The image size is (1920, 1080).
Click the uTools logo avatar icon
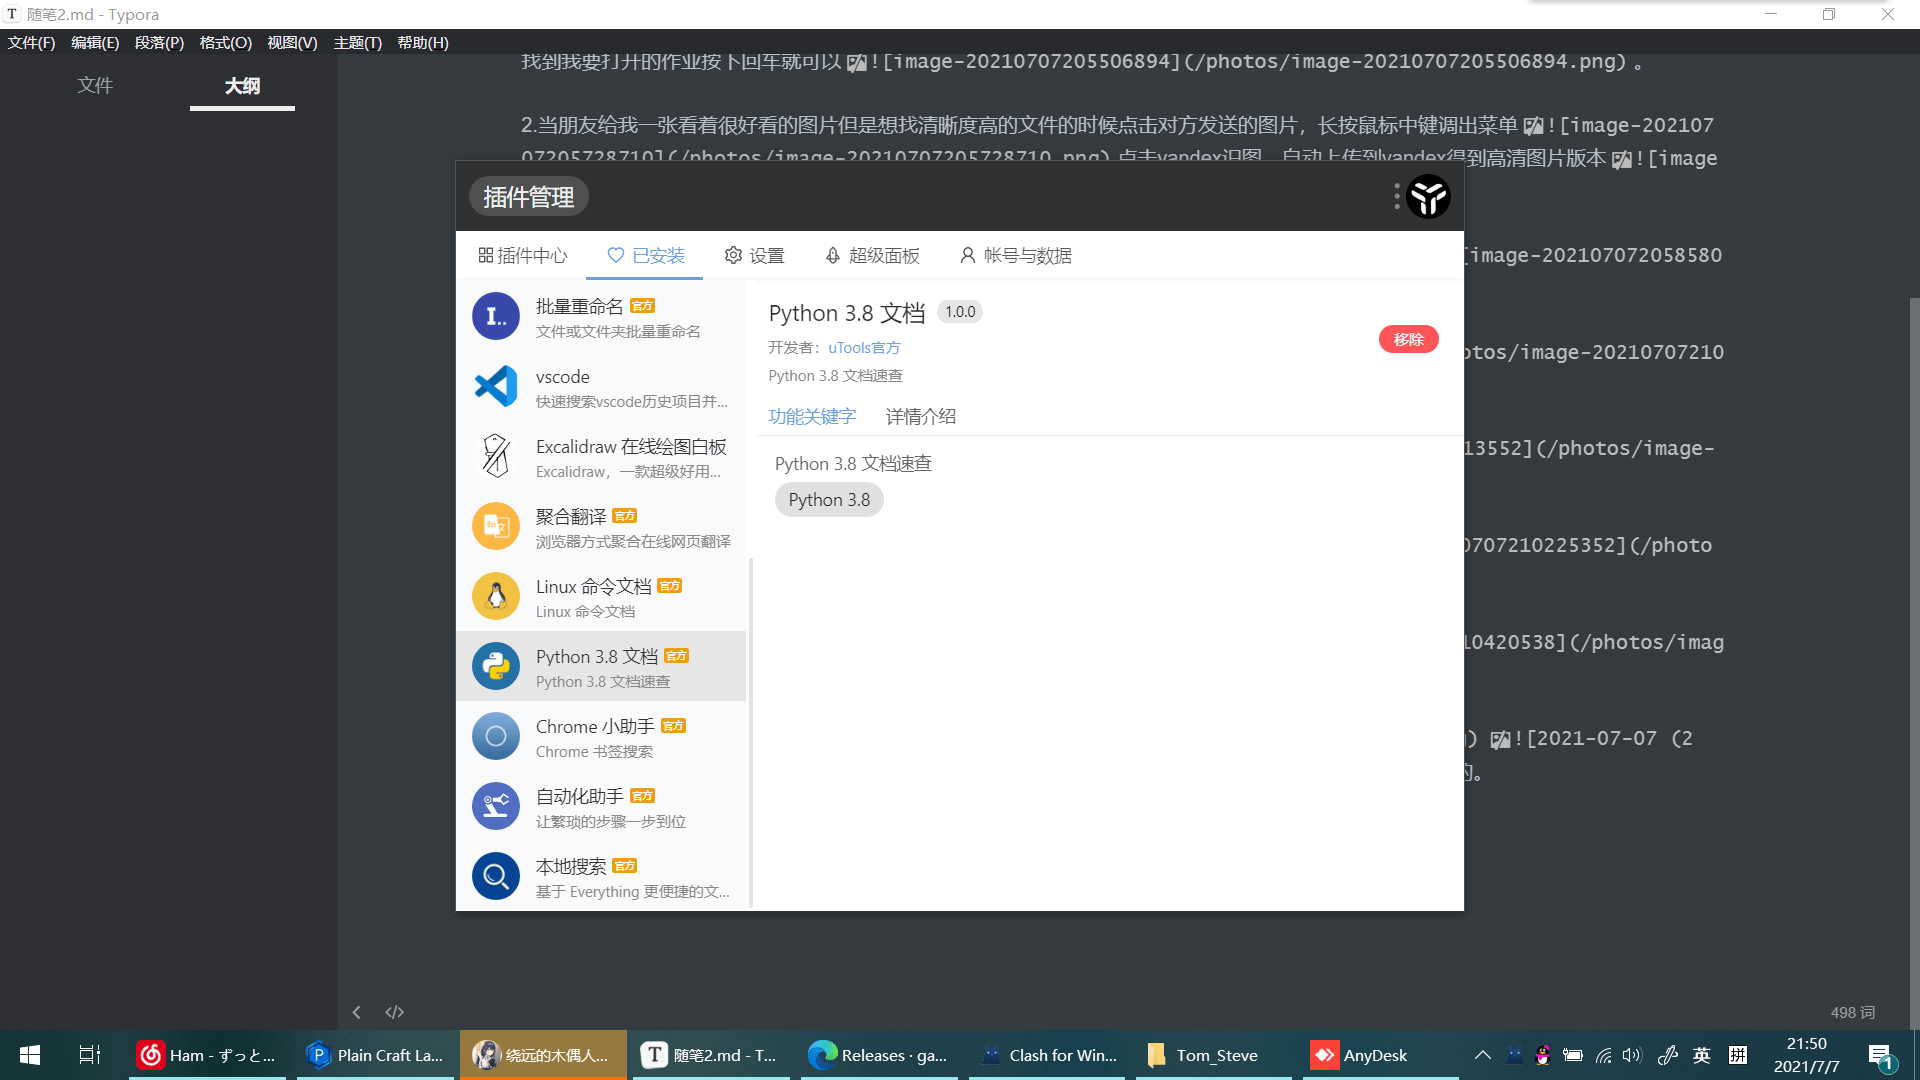tap(1428, 196)
